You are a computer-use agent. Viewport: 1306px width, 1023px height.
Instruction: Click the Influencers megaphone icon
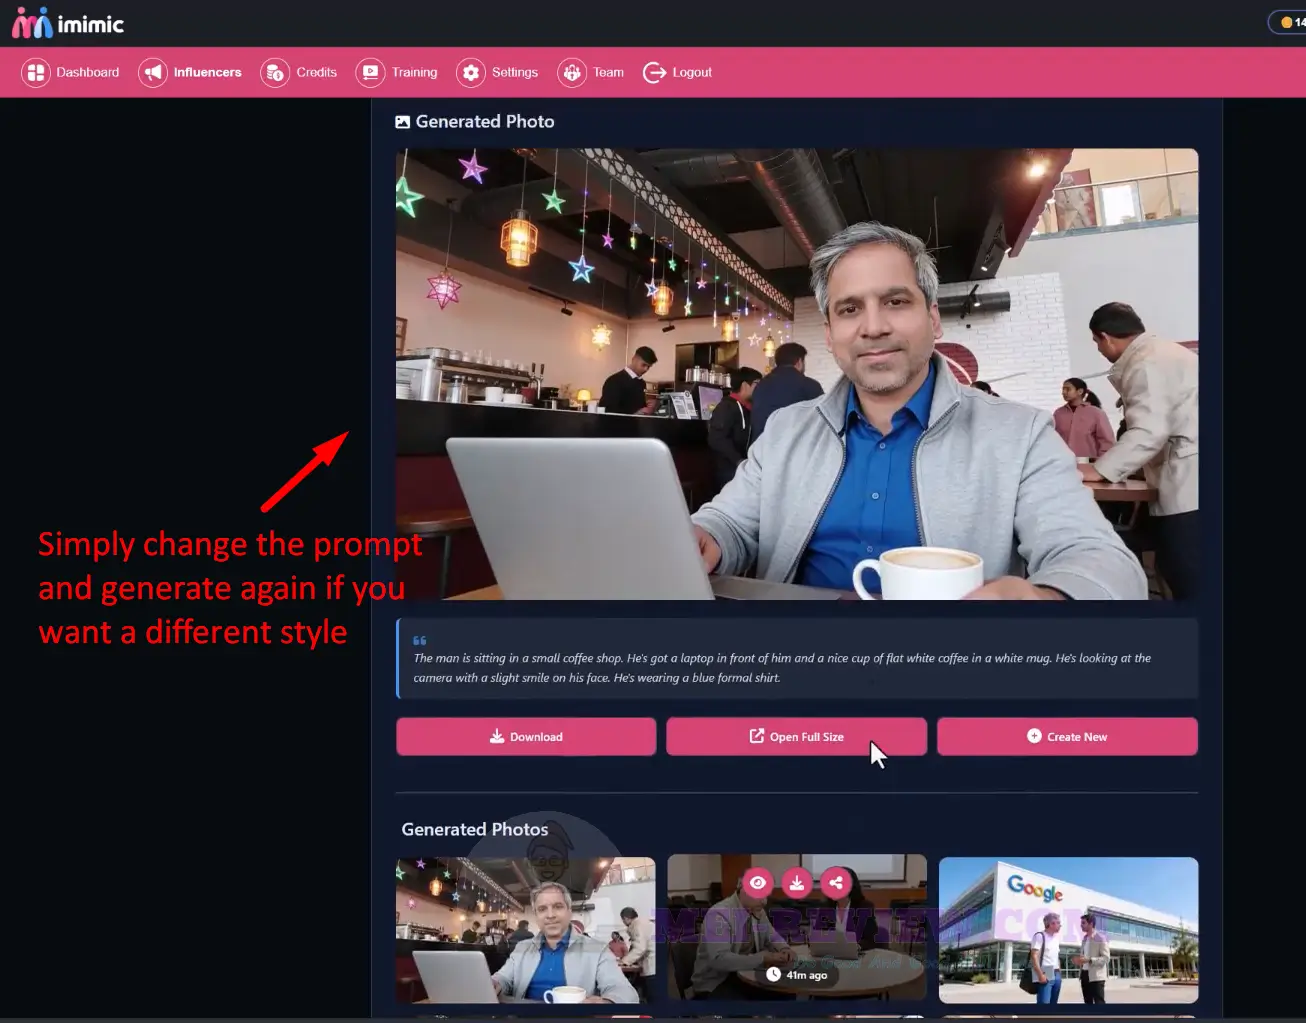pyautogui.click(x=153, y=72)
